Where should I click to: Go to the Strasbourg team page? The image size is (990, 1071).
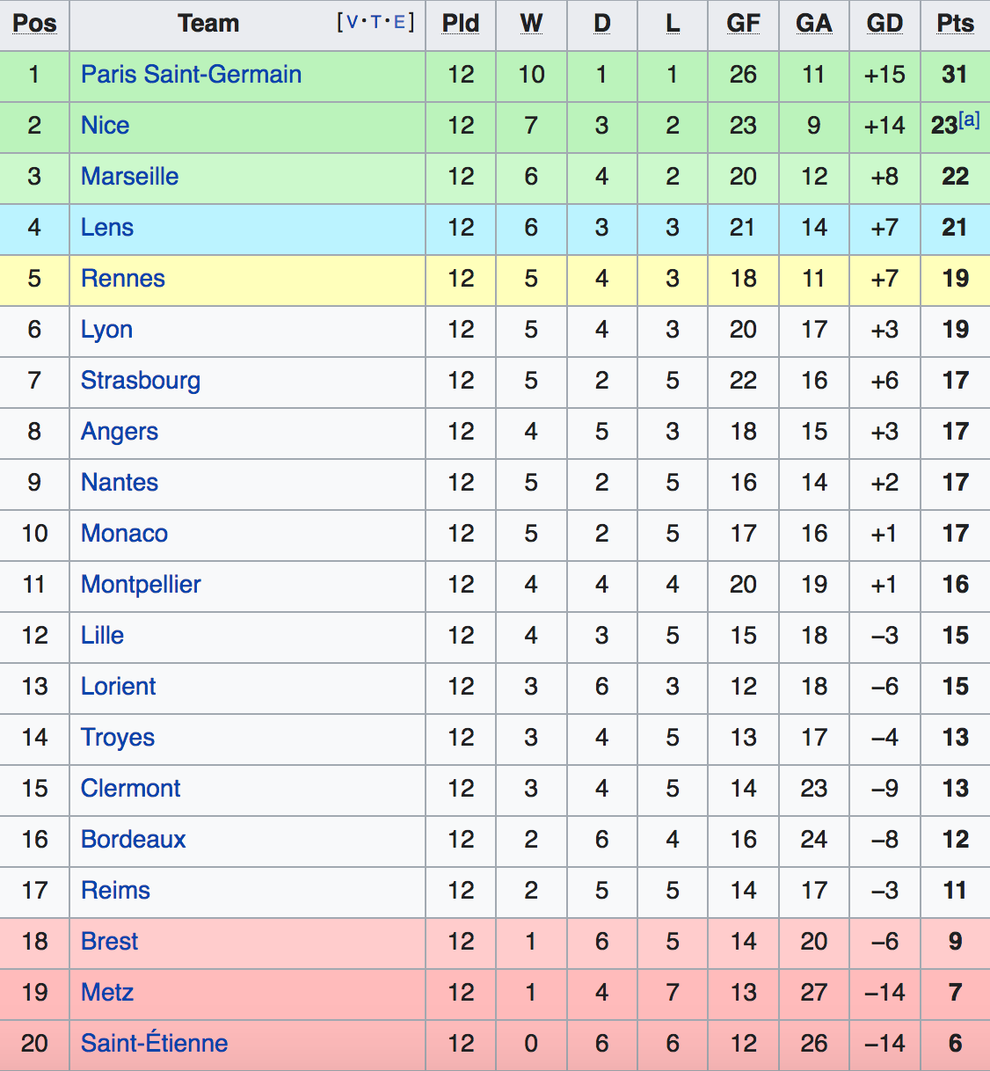[x=141, y=381]
